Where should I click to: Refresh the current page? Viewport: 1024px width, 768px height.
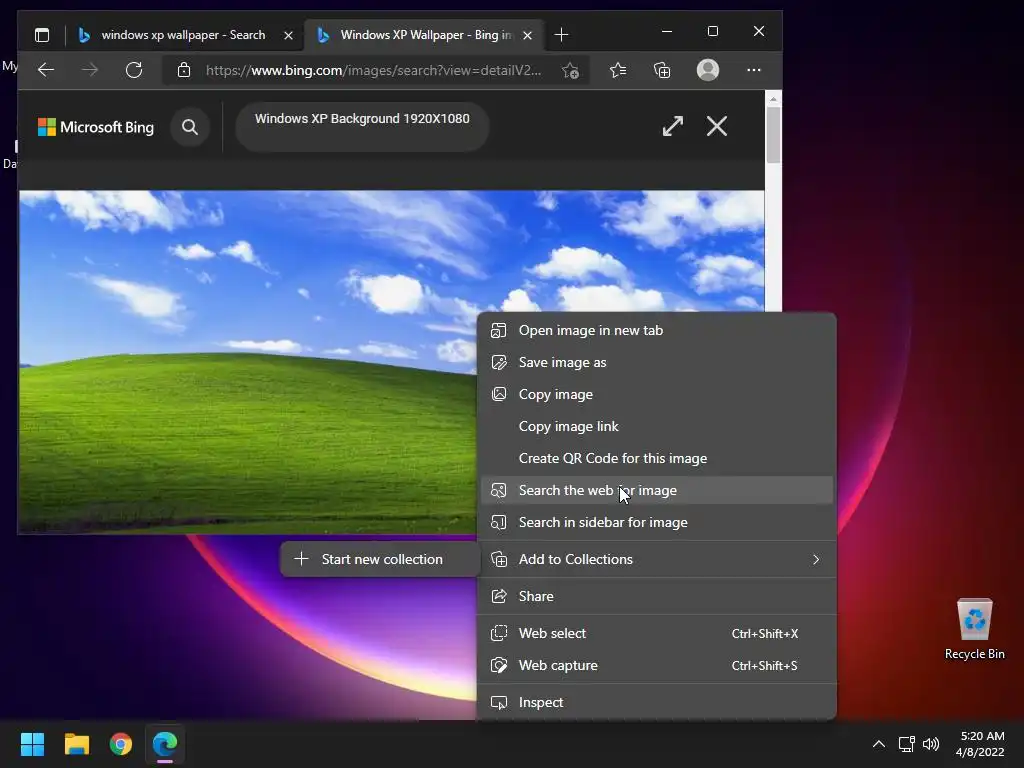[x=134, y=70]
